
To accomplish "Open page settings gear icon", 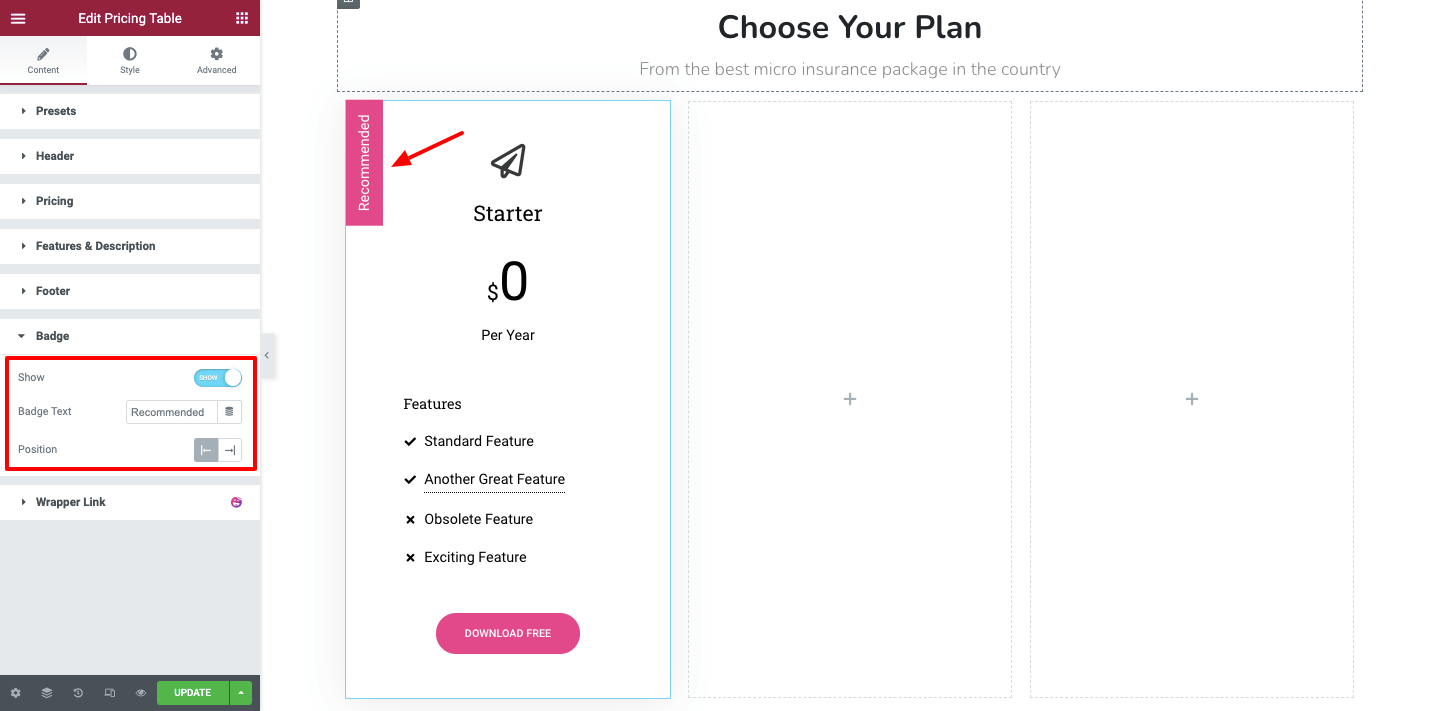I will (15, 692).
